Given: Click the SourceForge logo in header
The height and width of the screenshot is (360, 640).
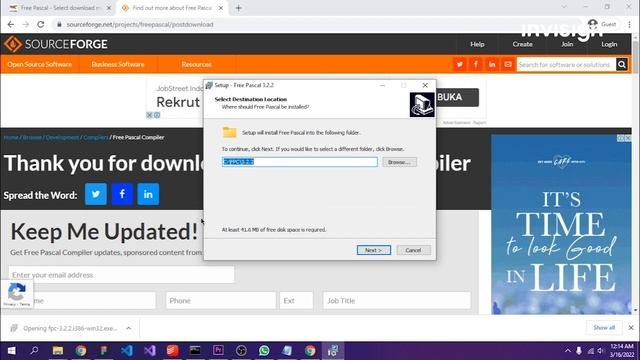Looking at the screenshot, I should (x=56, y=44).
